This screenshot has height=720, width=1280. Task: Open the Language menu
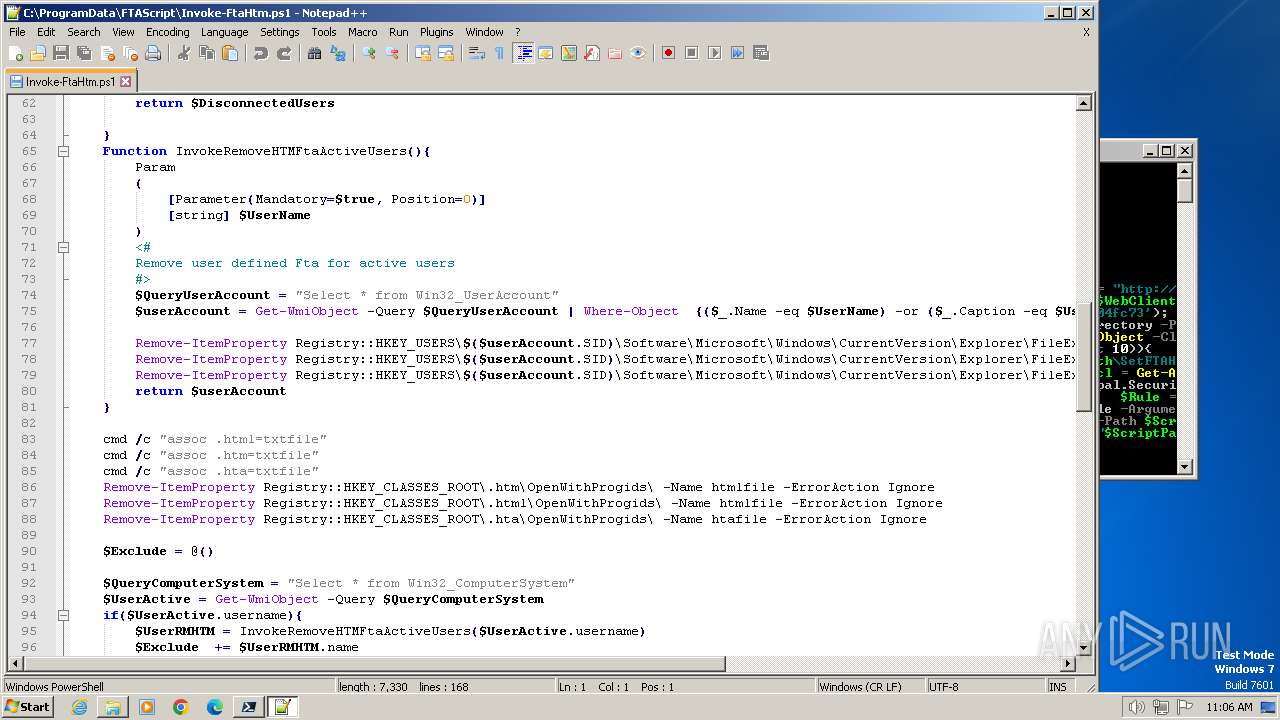(224, 32)
